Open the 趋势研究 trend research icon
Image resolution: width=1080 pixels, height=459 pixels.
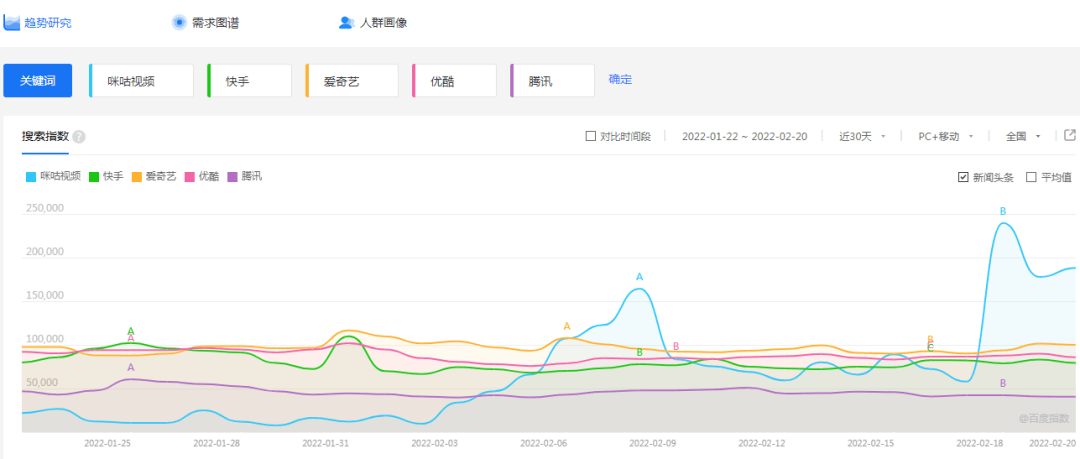[12, 22]
